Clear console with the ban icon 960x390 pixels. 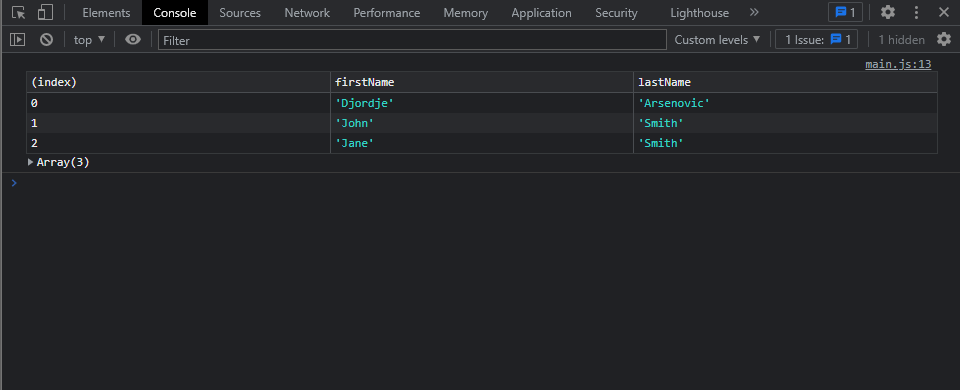tap(47, 40)
